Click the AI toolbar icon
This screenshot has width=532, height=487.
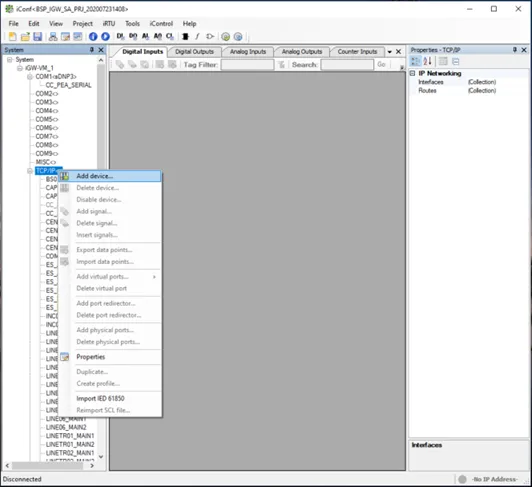coord(145,36)
